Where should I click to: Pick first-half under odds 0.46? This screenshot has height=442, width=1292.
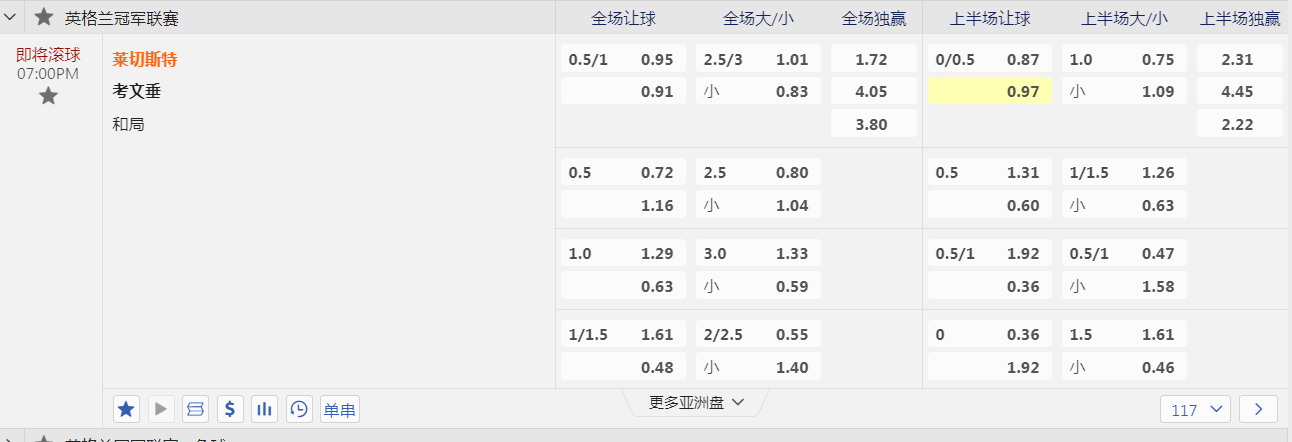1124,366
